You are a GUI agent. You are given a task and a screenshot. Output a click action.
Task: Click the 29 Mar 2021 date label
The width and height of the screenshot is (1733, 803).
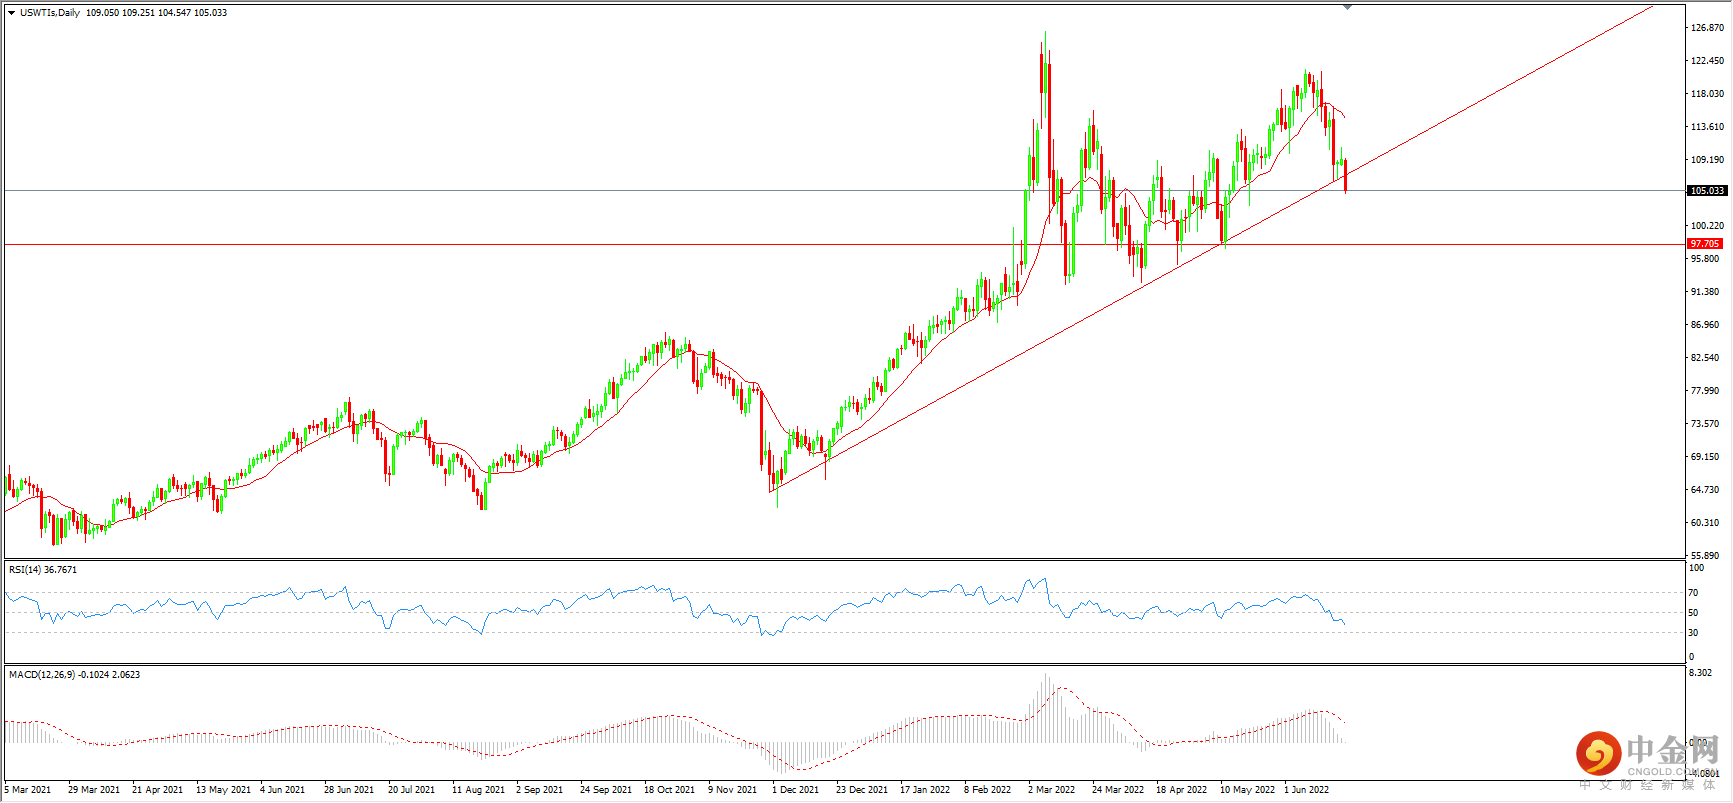[94, 790]
